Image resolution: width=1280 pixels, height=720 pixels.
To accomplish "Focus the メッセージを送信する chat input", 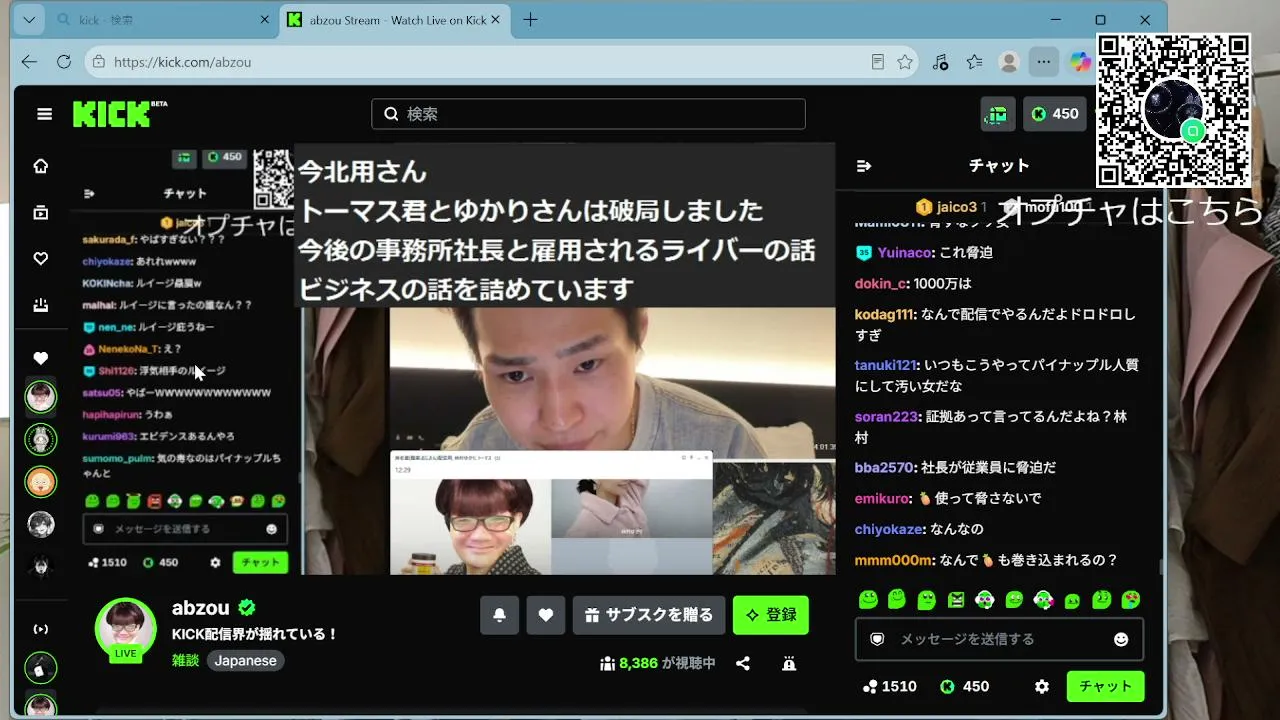I will click(999, 639).
